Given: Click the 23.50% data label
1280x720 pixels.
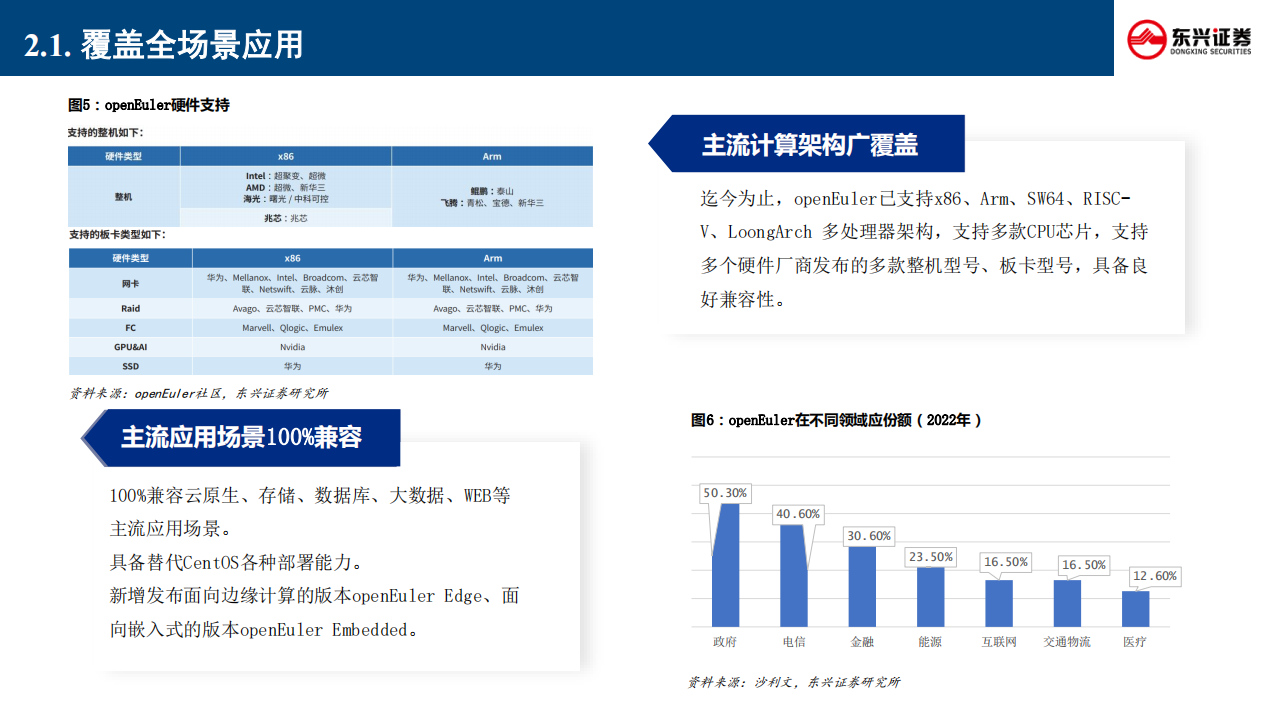Looking at the screenshot, I should [931, 556].
